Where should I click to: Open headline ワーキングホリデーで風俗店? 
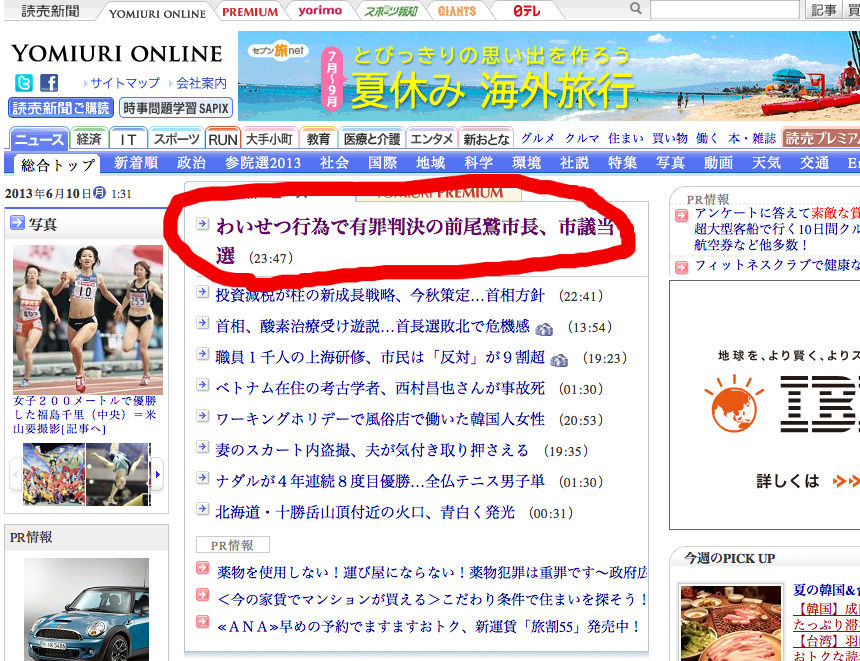click(380, 420)
